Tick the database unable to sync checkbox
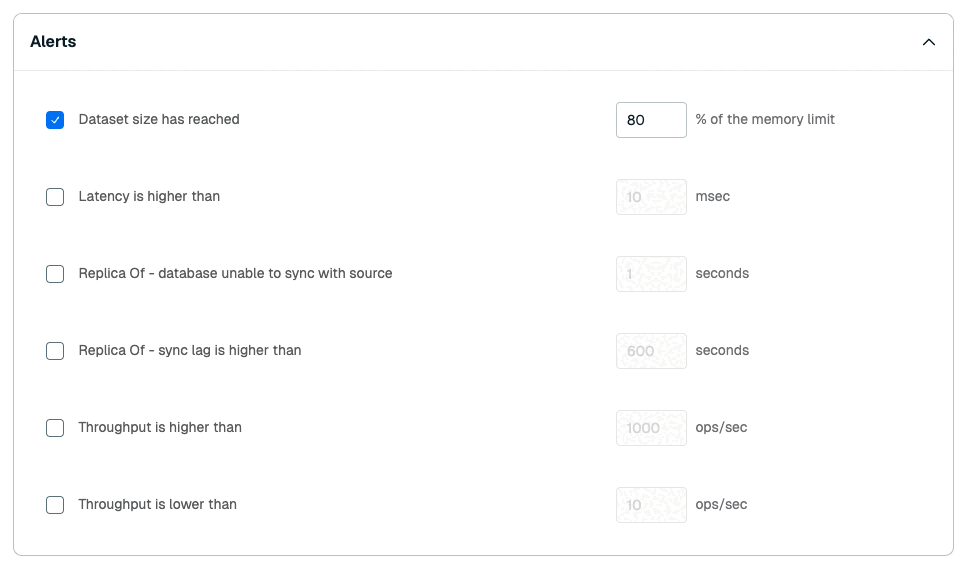Image resolution: width=967 pixels, height=568 pixels. (55, 274)
